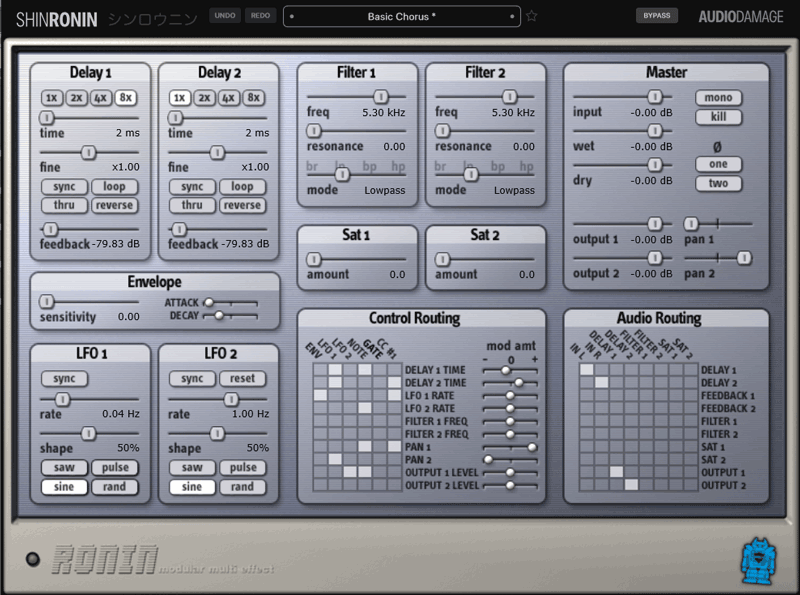Select the 8x multiplier in Delay 1
The height and width of the screenshot is (595, 800).
126,97
